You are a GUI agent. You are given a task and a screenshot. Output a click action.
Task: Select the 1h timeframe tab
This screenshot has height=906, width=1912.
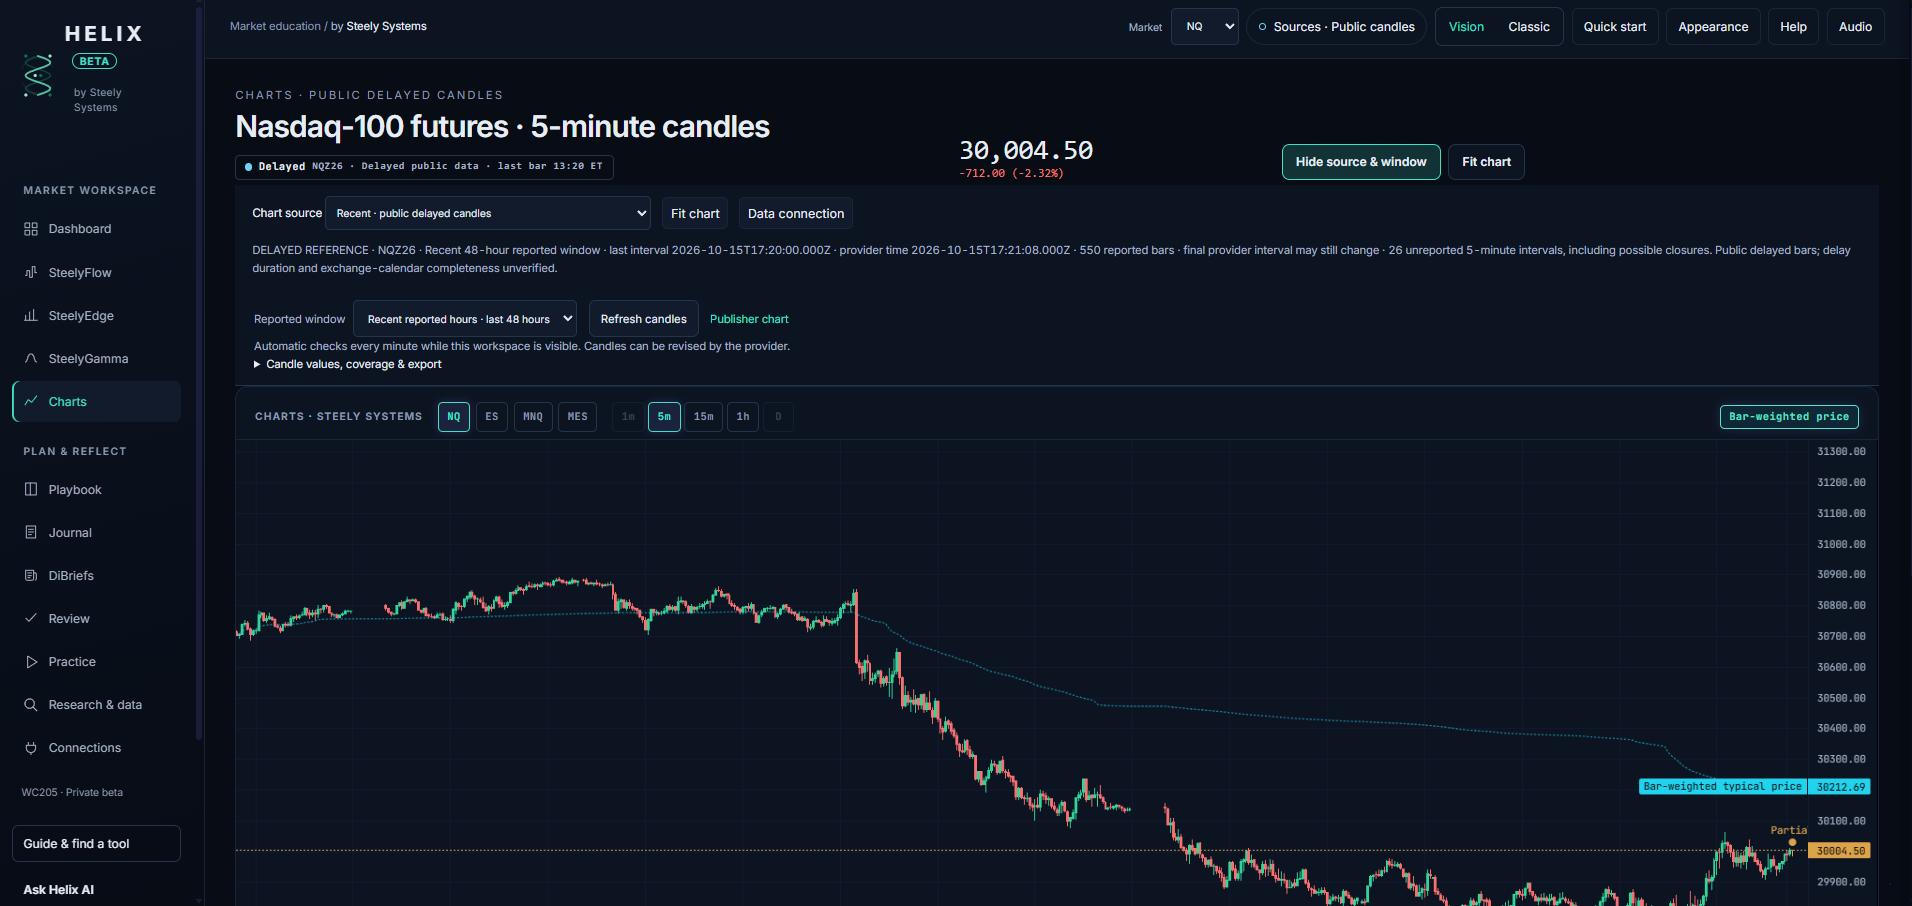pyautogui.click(x=743, y=417)
